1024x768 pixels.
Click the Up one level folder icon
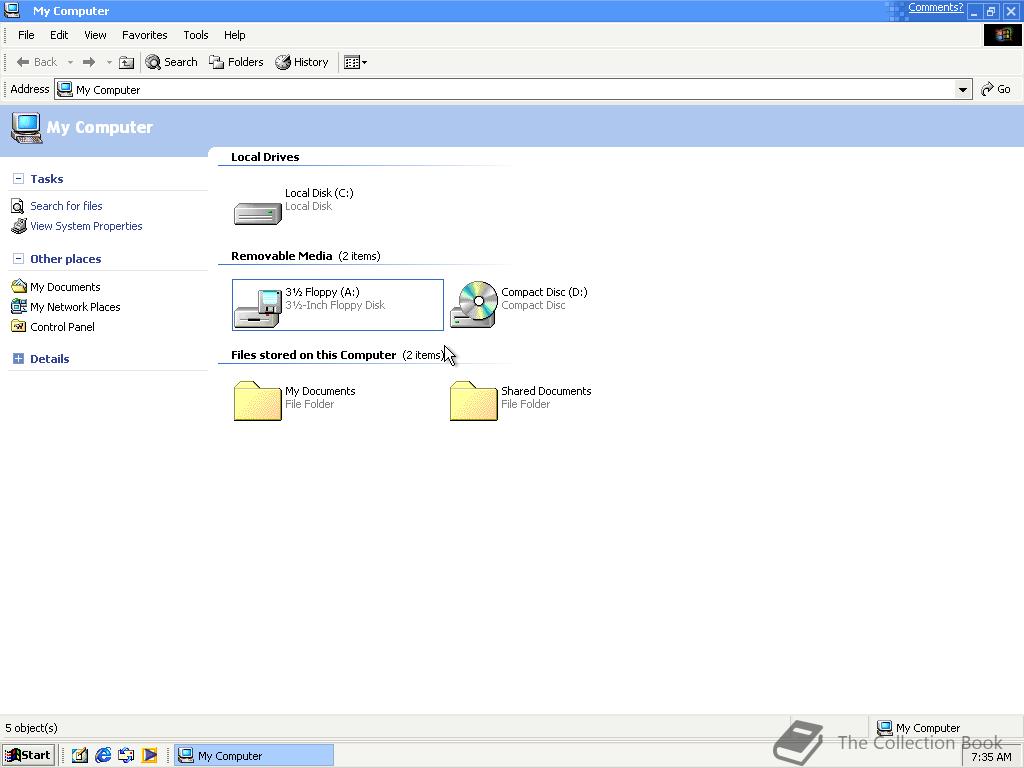click(127, 62)
